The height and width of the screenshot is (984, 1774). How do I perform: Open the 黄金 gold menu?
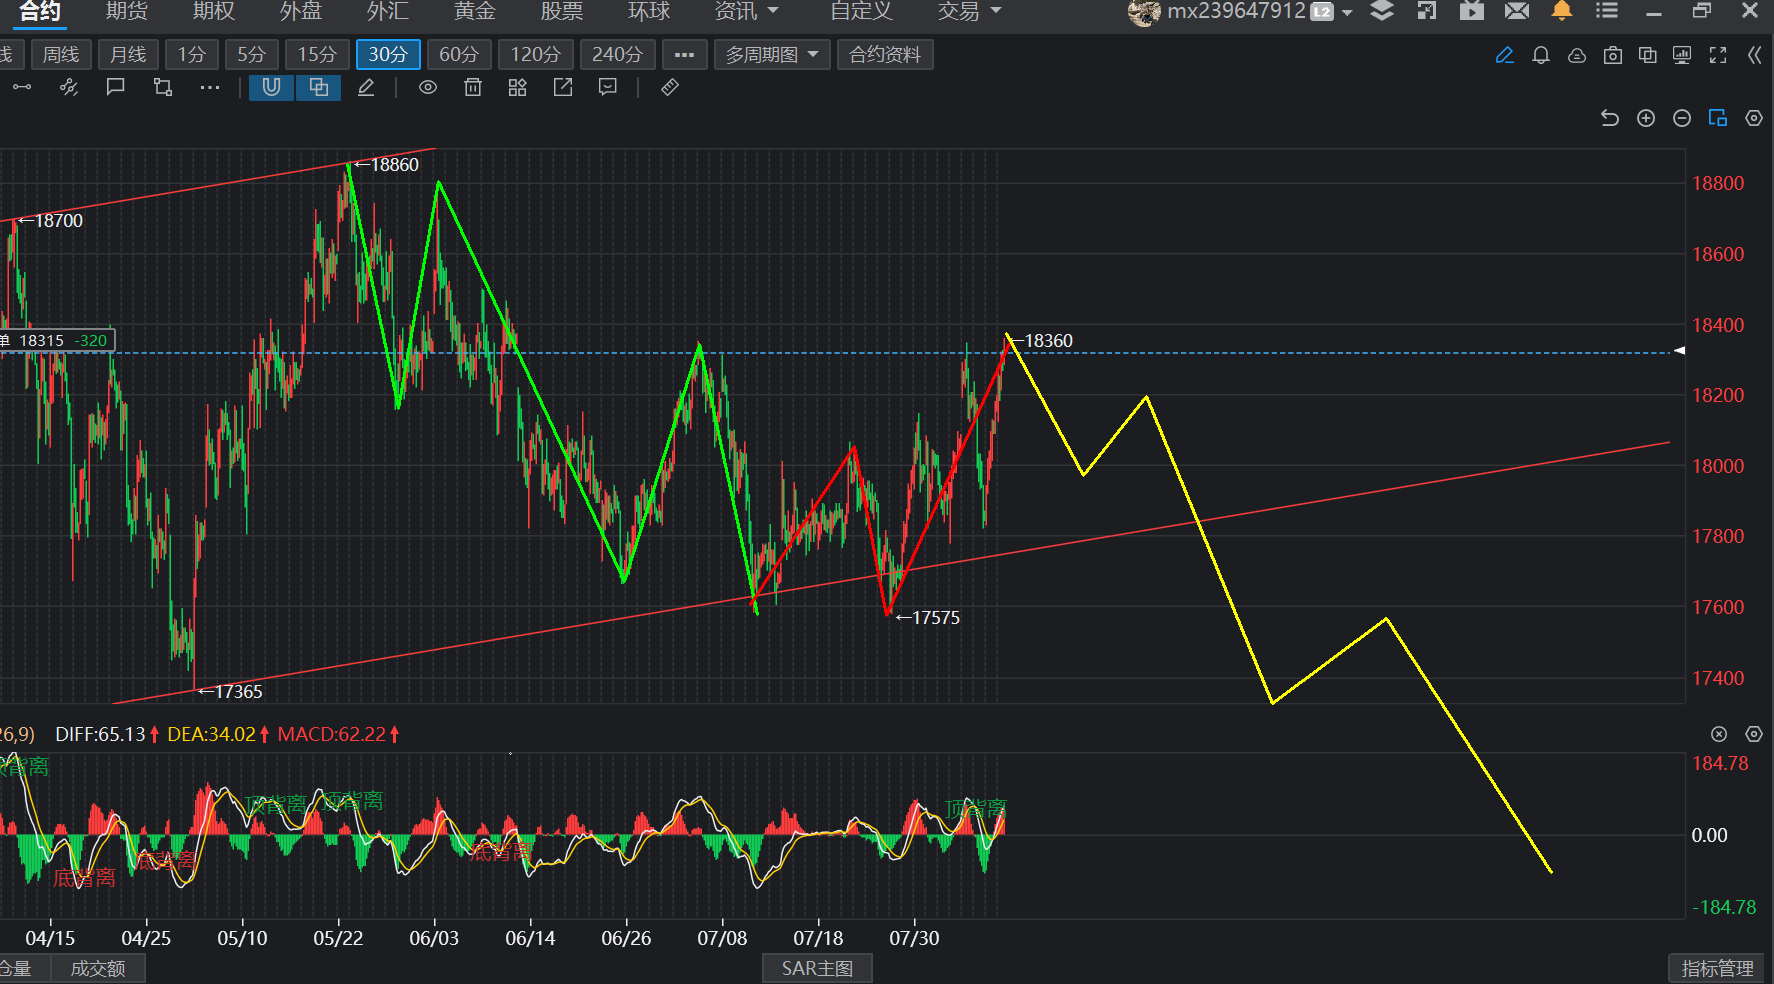[x=475, y=11]
